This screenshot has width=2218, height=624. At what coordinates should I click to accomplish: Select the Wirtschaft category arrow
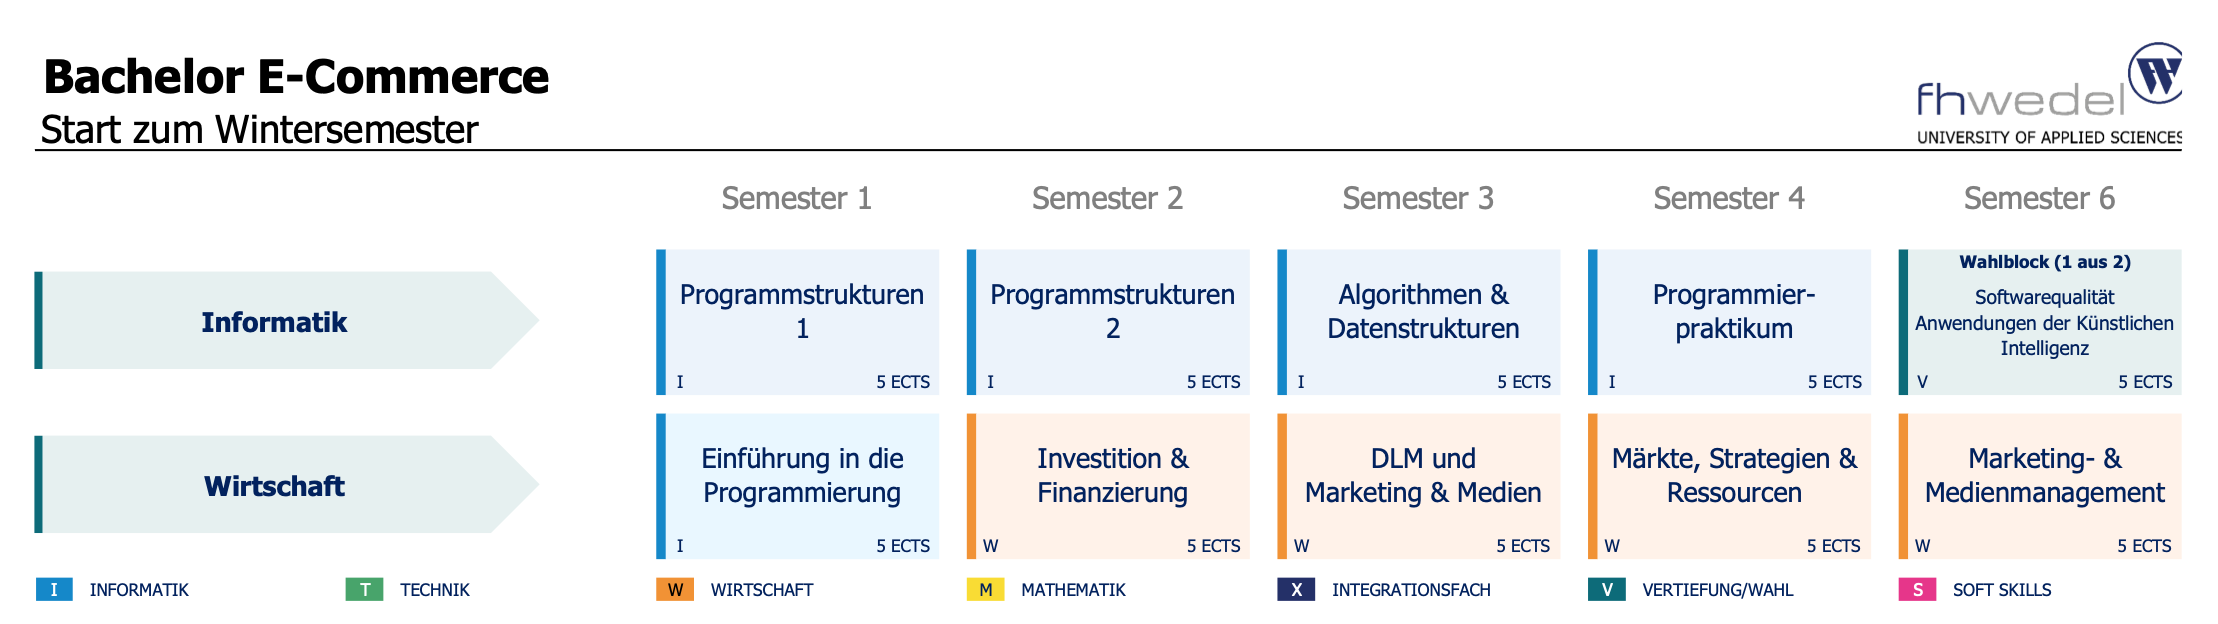point(287,485)
